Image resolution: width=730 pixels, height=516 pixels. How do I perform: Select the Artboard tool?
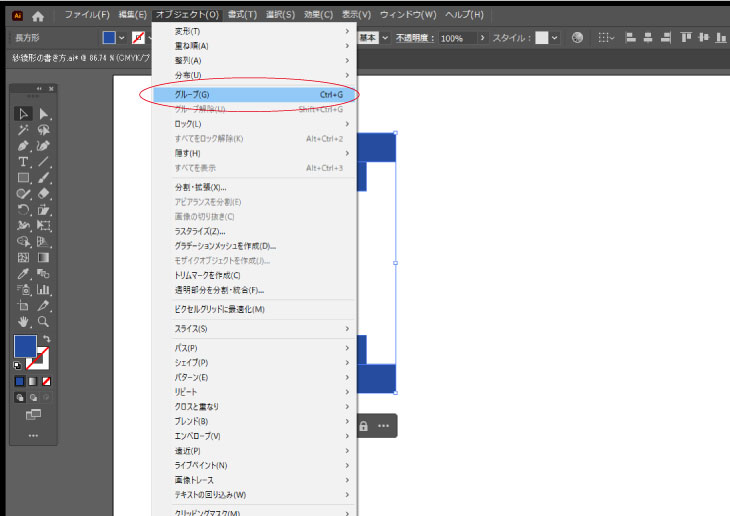[23, 306]
